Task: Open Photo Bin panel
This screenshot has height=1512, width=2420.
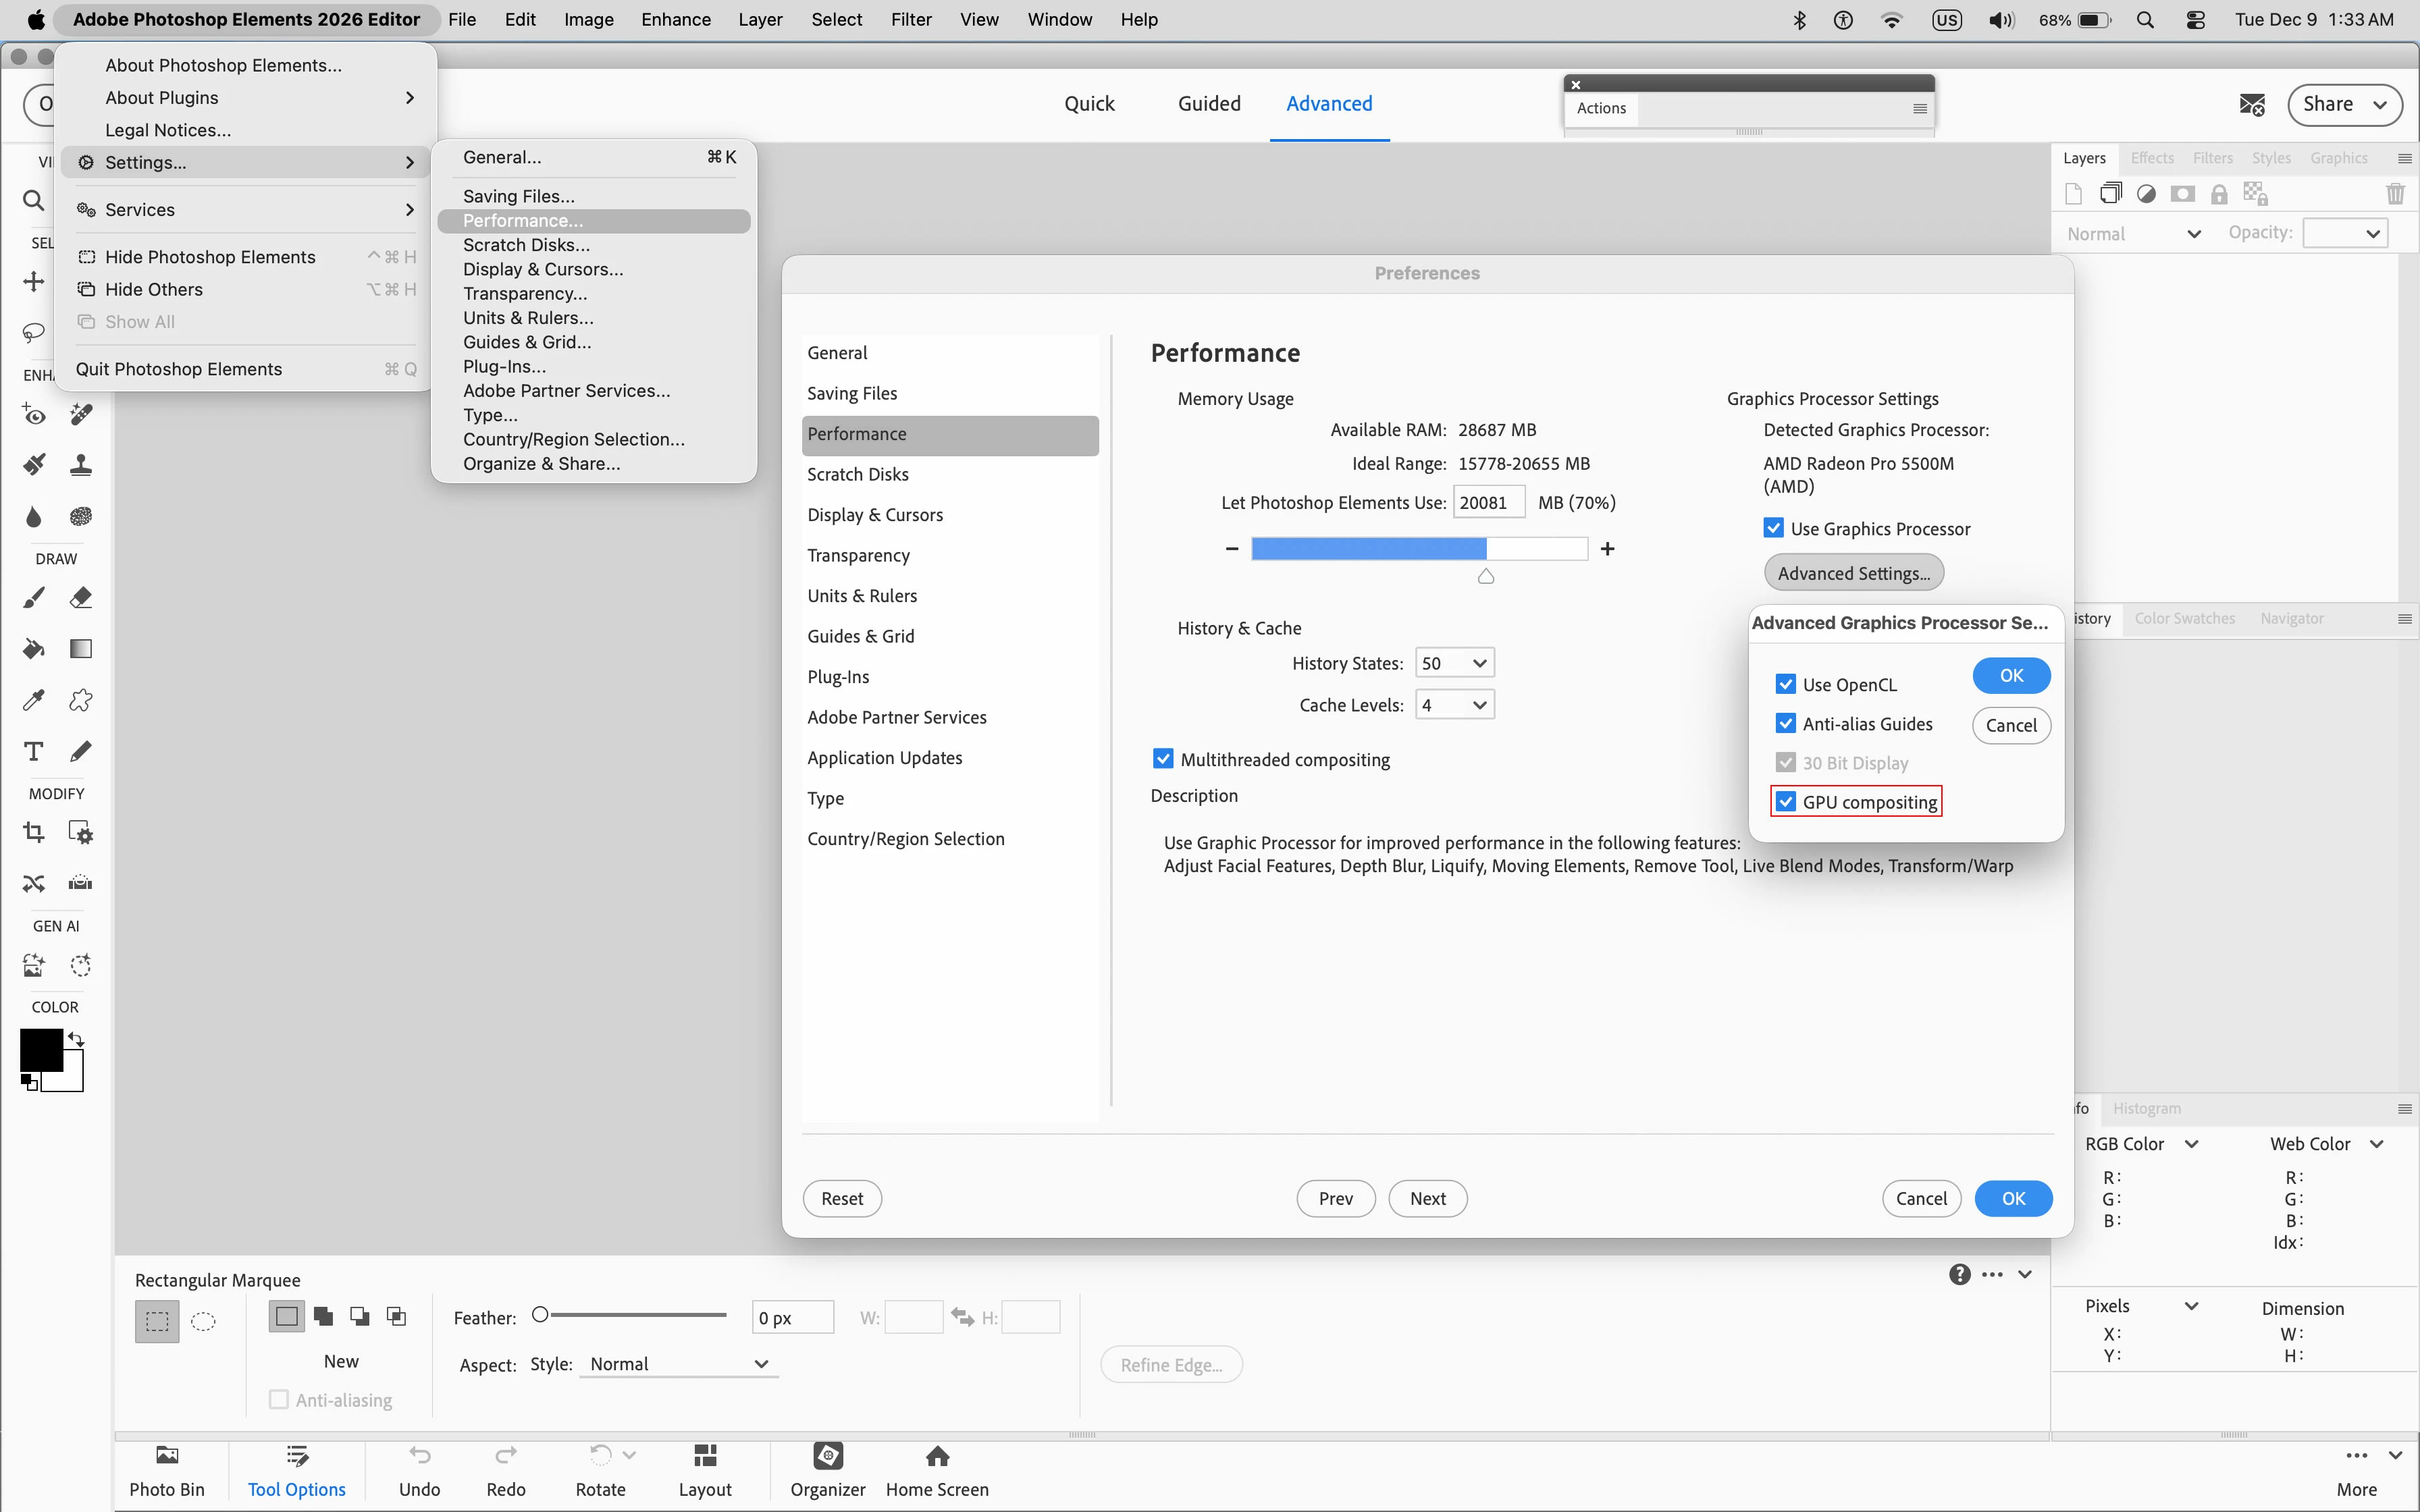Action: pos(167,1471)
